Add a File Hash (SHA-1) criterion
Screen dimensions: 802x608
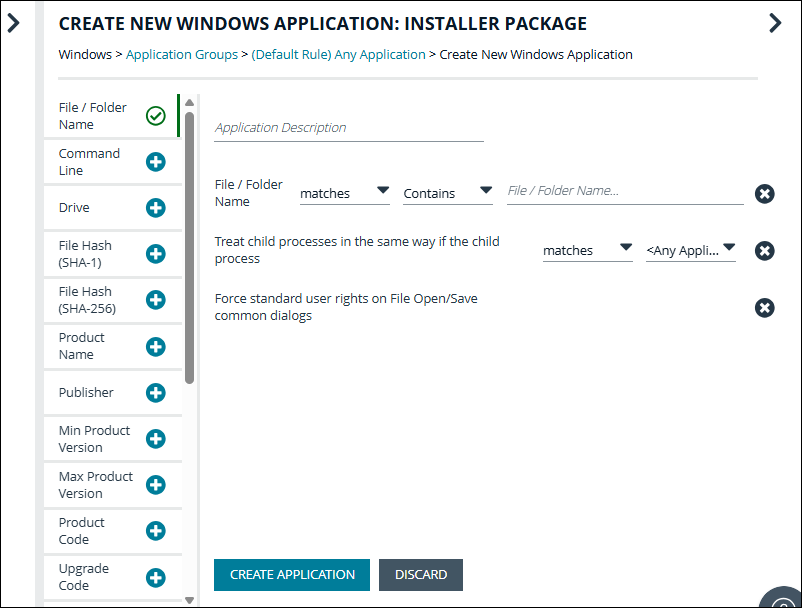click(x=156, y=254)
